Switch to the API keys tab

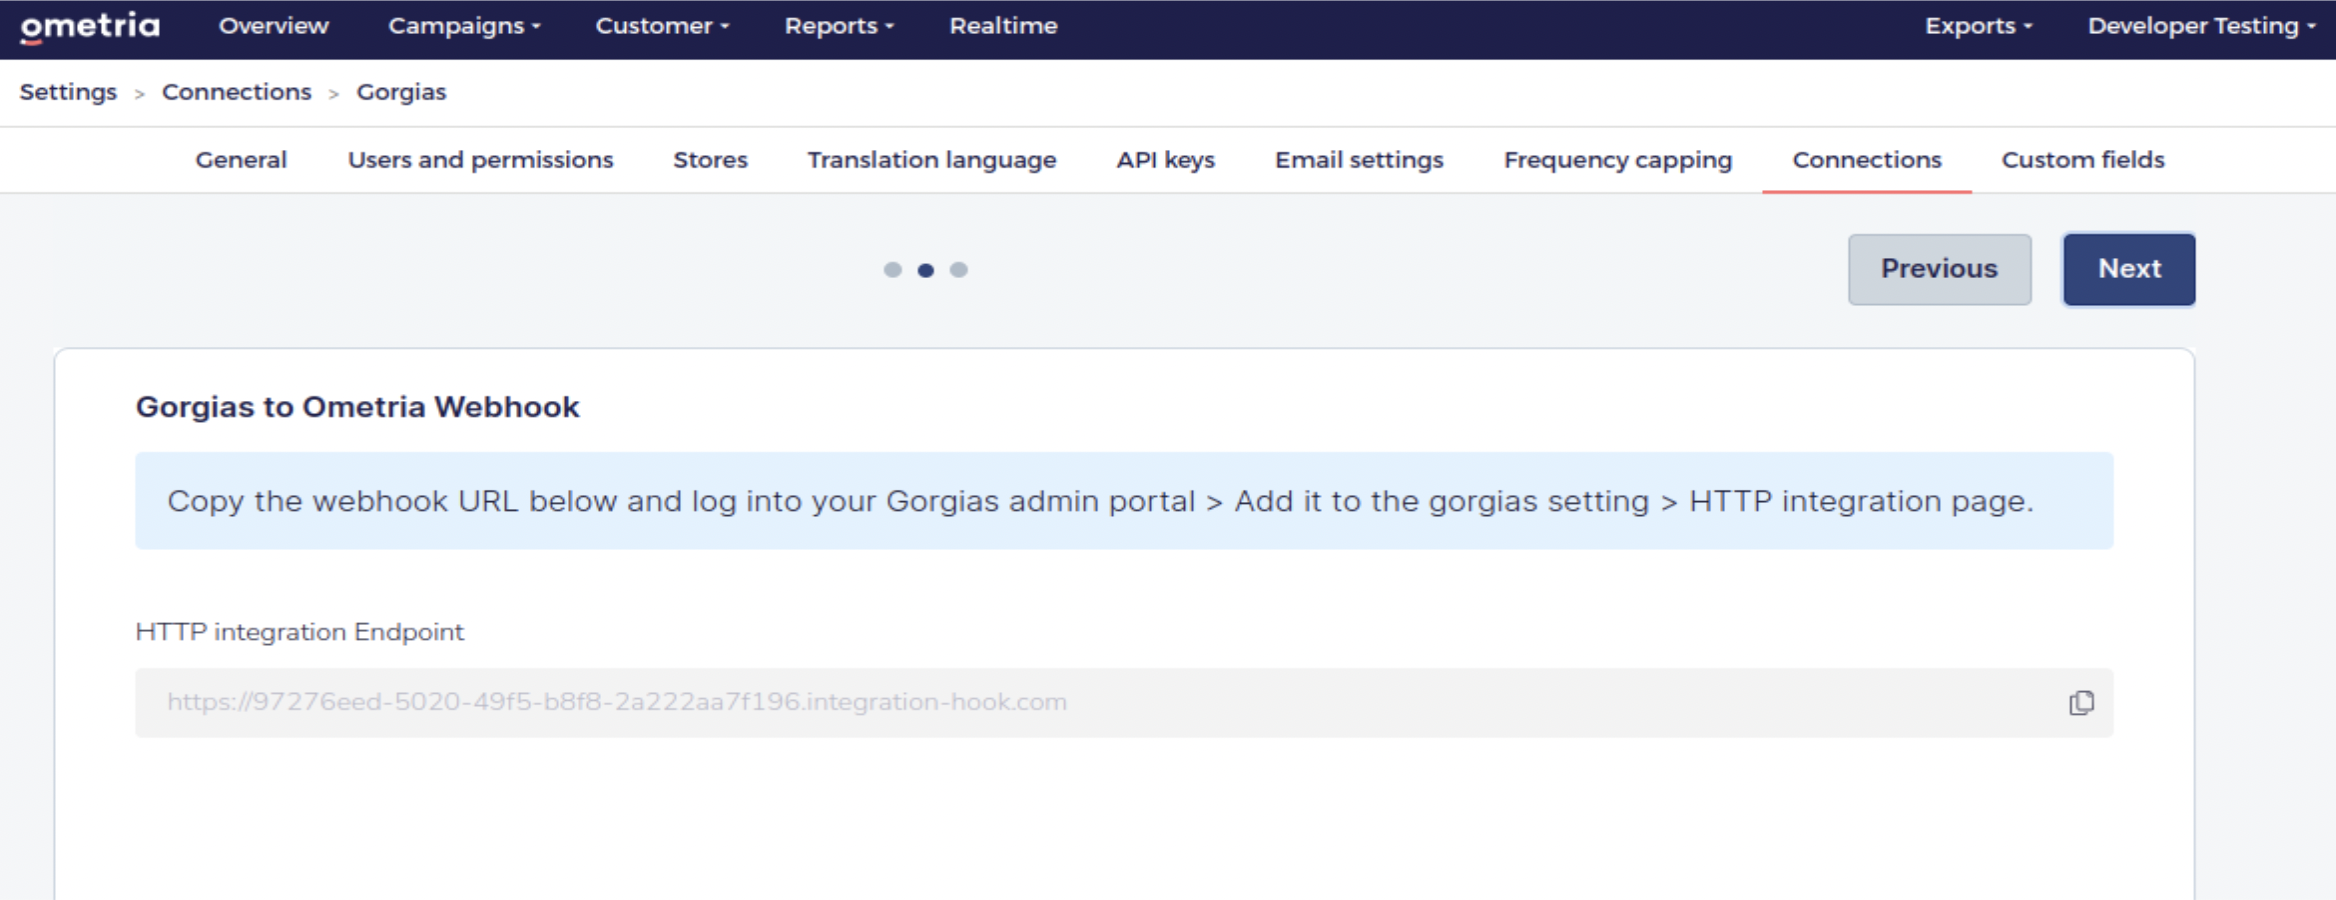point(1166,159)
